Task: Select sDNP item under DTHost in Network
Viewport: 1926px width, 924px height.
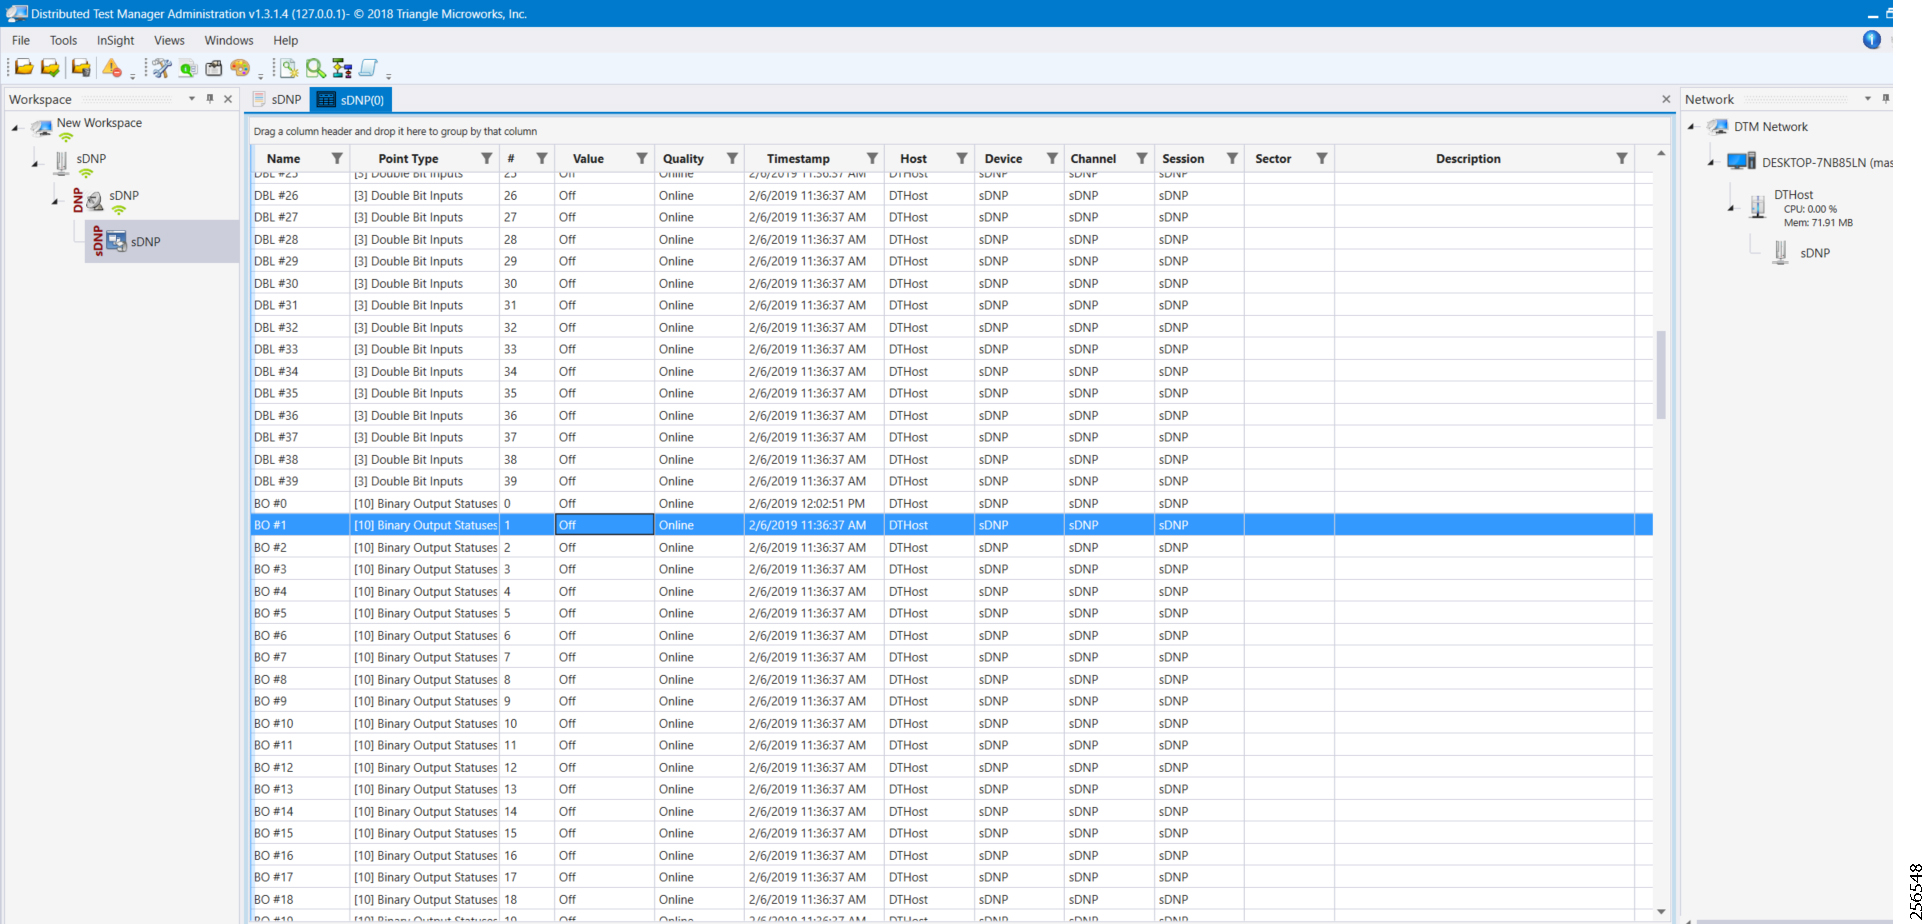Action: point(1815,253)
